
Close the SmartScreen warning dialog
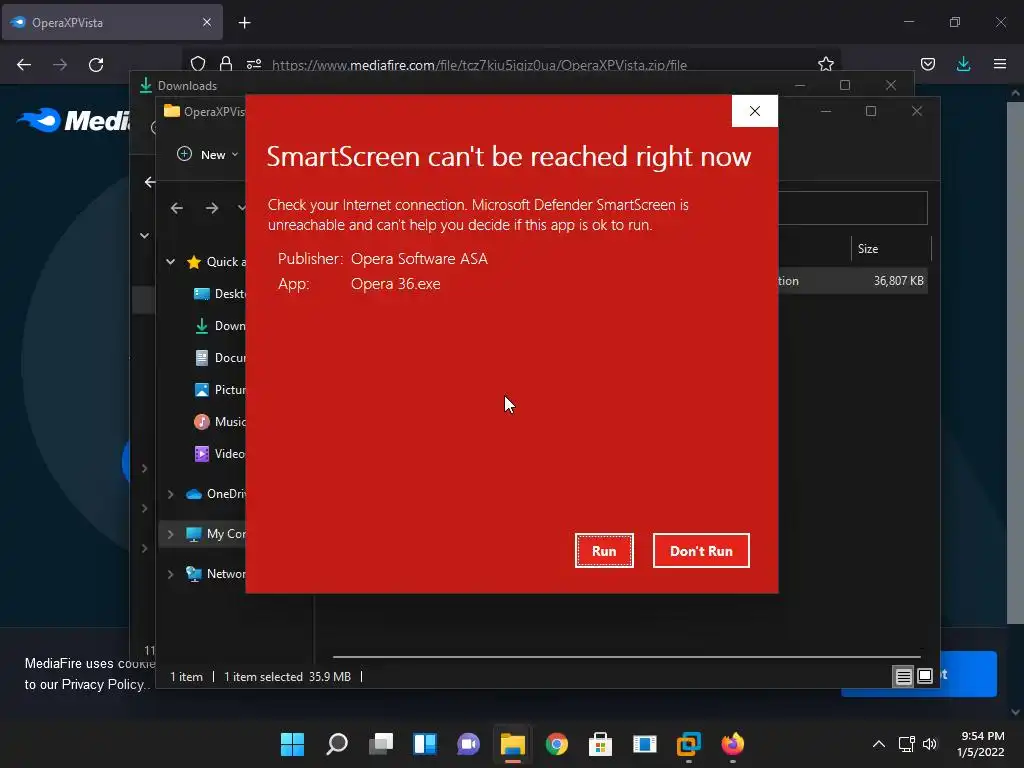pyautogui.click(x=754, y=111)
